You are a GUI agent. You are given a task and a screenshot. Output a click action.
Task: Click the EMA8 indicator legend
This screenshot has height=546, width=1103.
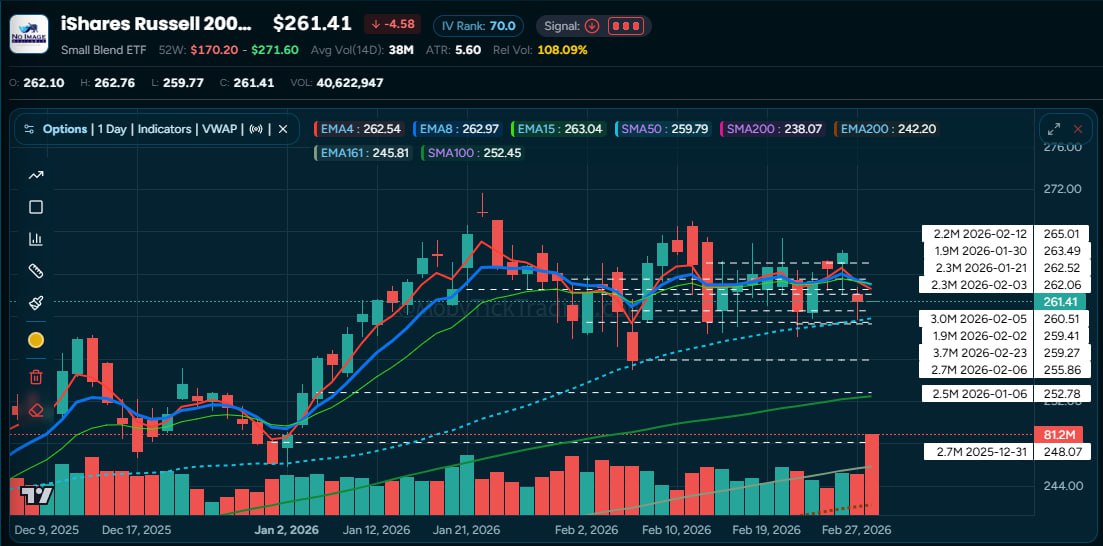pos(456,129)
